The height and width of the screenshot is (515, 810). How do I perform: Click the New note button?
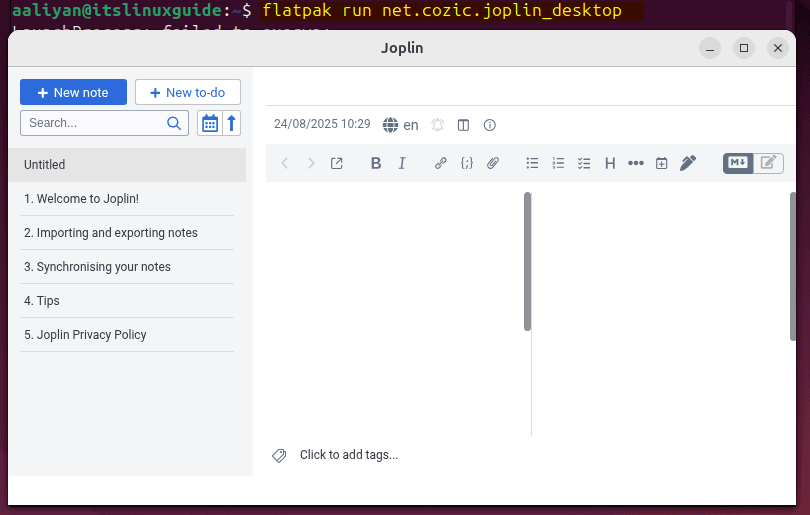[x=73, y=92]
